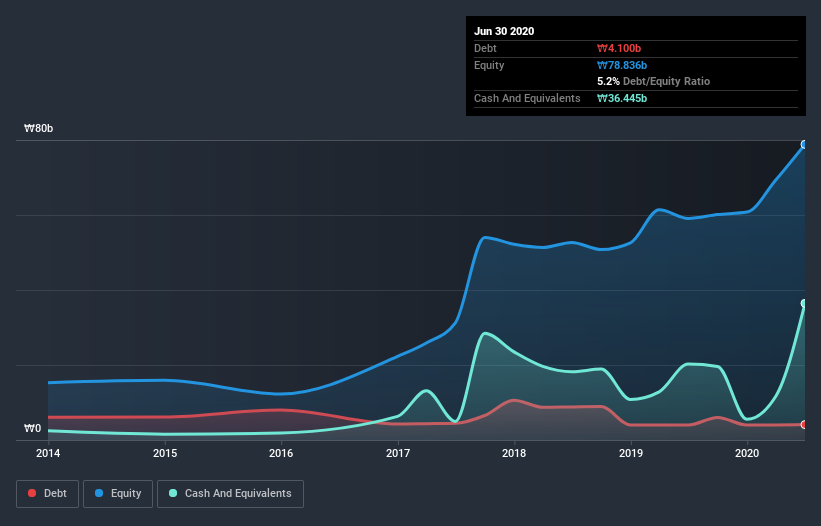
Task: Click the 5.2% Debt/Equity Ratio text
Action: click(x=653, y=82)
